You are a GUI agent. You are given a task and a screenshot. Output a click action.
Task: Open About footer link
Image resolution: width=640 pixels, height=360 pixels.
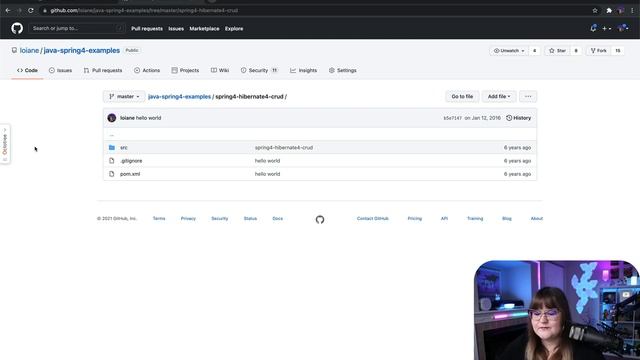pyautogui.click(x=537, y=218)
